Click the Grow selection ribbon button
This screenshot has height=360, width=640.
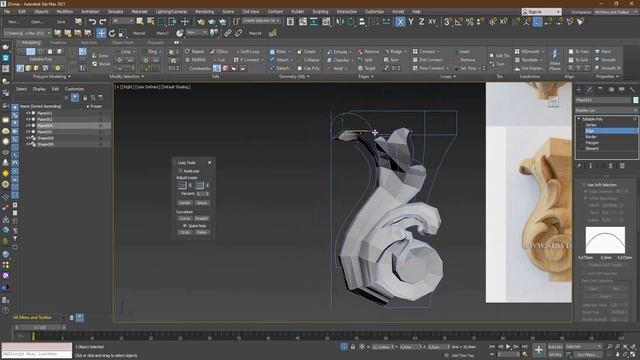100,56
